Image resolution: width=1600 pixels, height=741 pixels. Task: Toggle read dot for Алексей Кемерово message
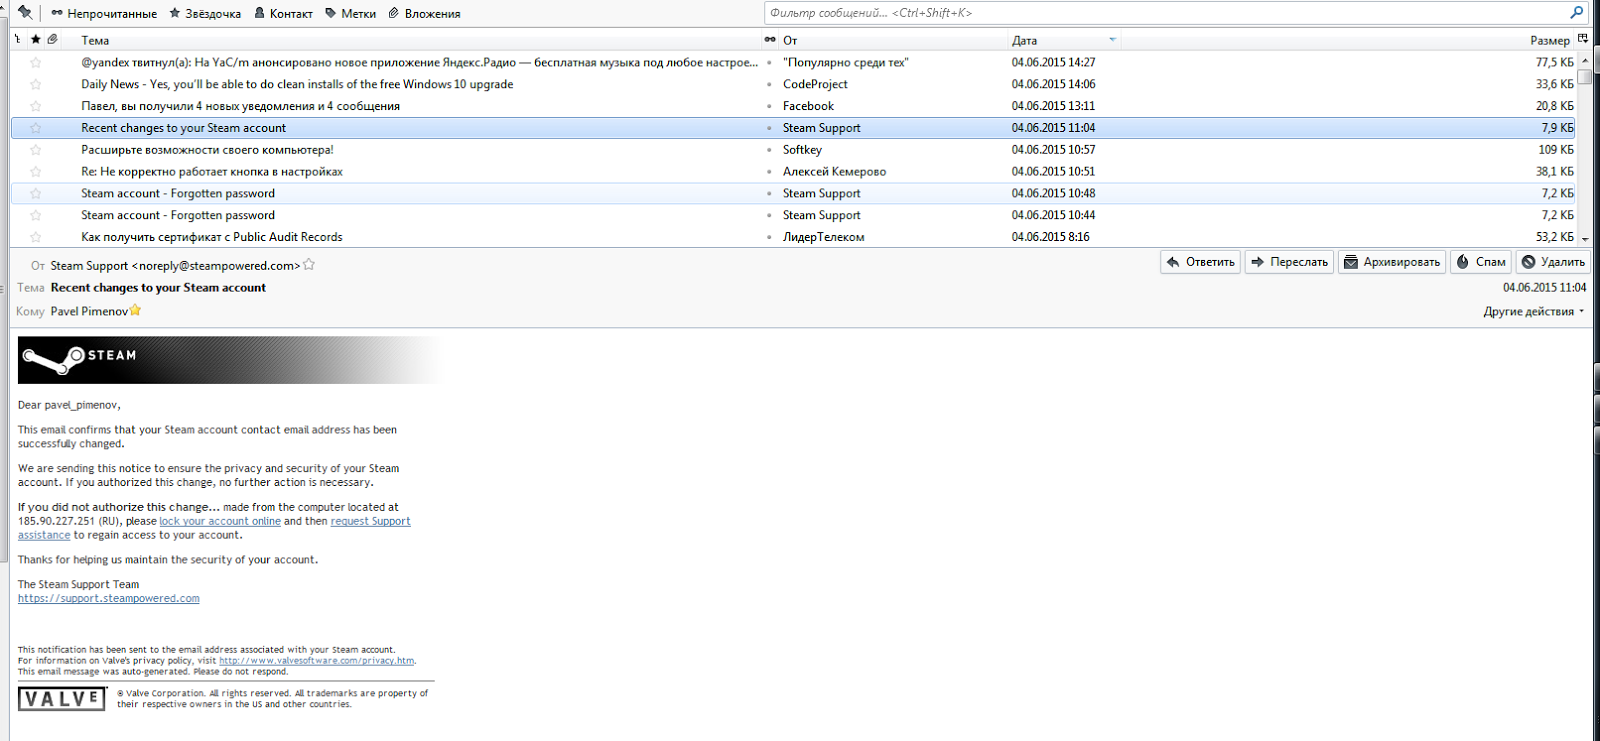coord(769,172)
